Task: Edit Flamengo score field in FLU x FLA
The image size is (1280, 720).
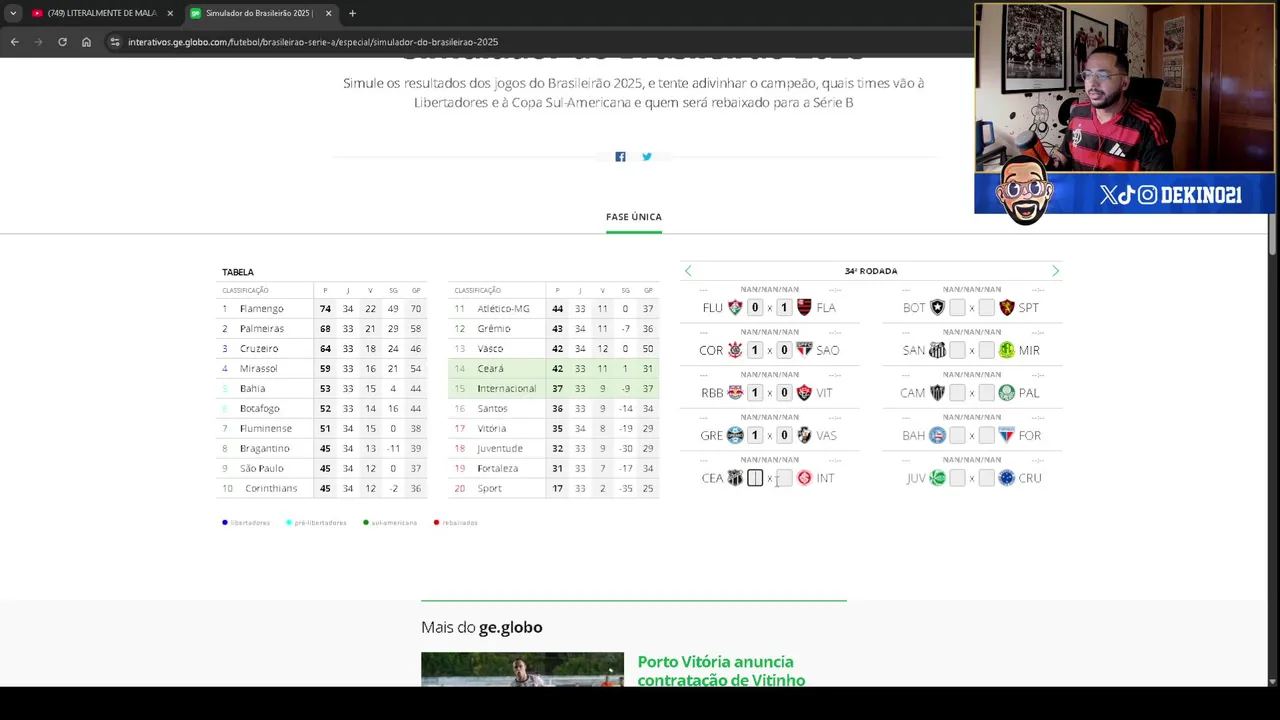Action: tap(784, 308)
